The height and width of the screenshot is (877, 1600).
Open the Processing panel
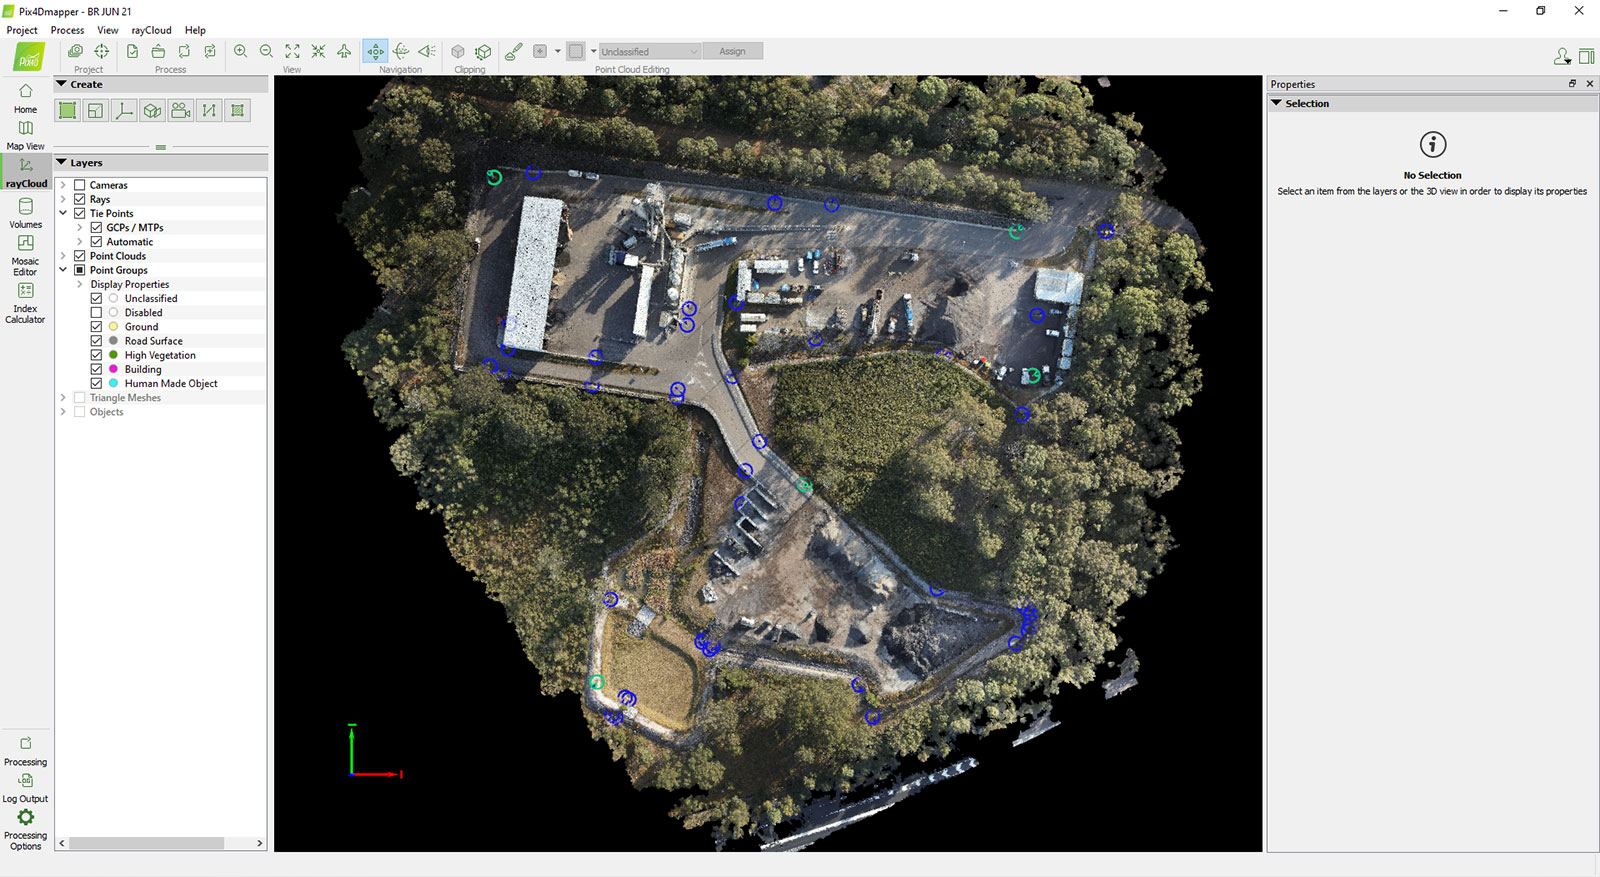[x=25, y=751]
